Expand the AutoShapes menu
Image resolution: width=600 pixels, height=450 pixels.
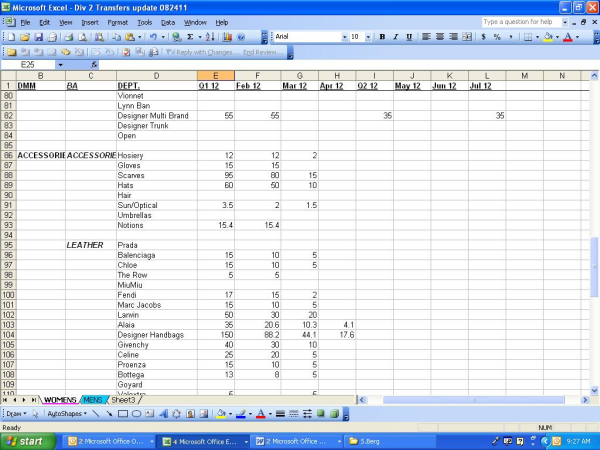click(66, 413)
